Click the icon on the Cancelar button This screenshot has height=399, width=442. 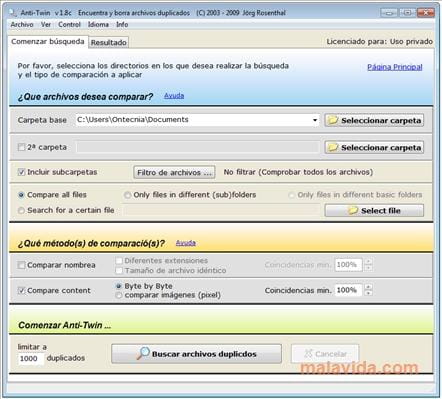point(308,354)
